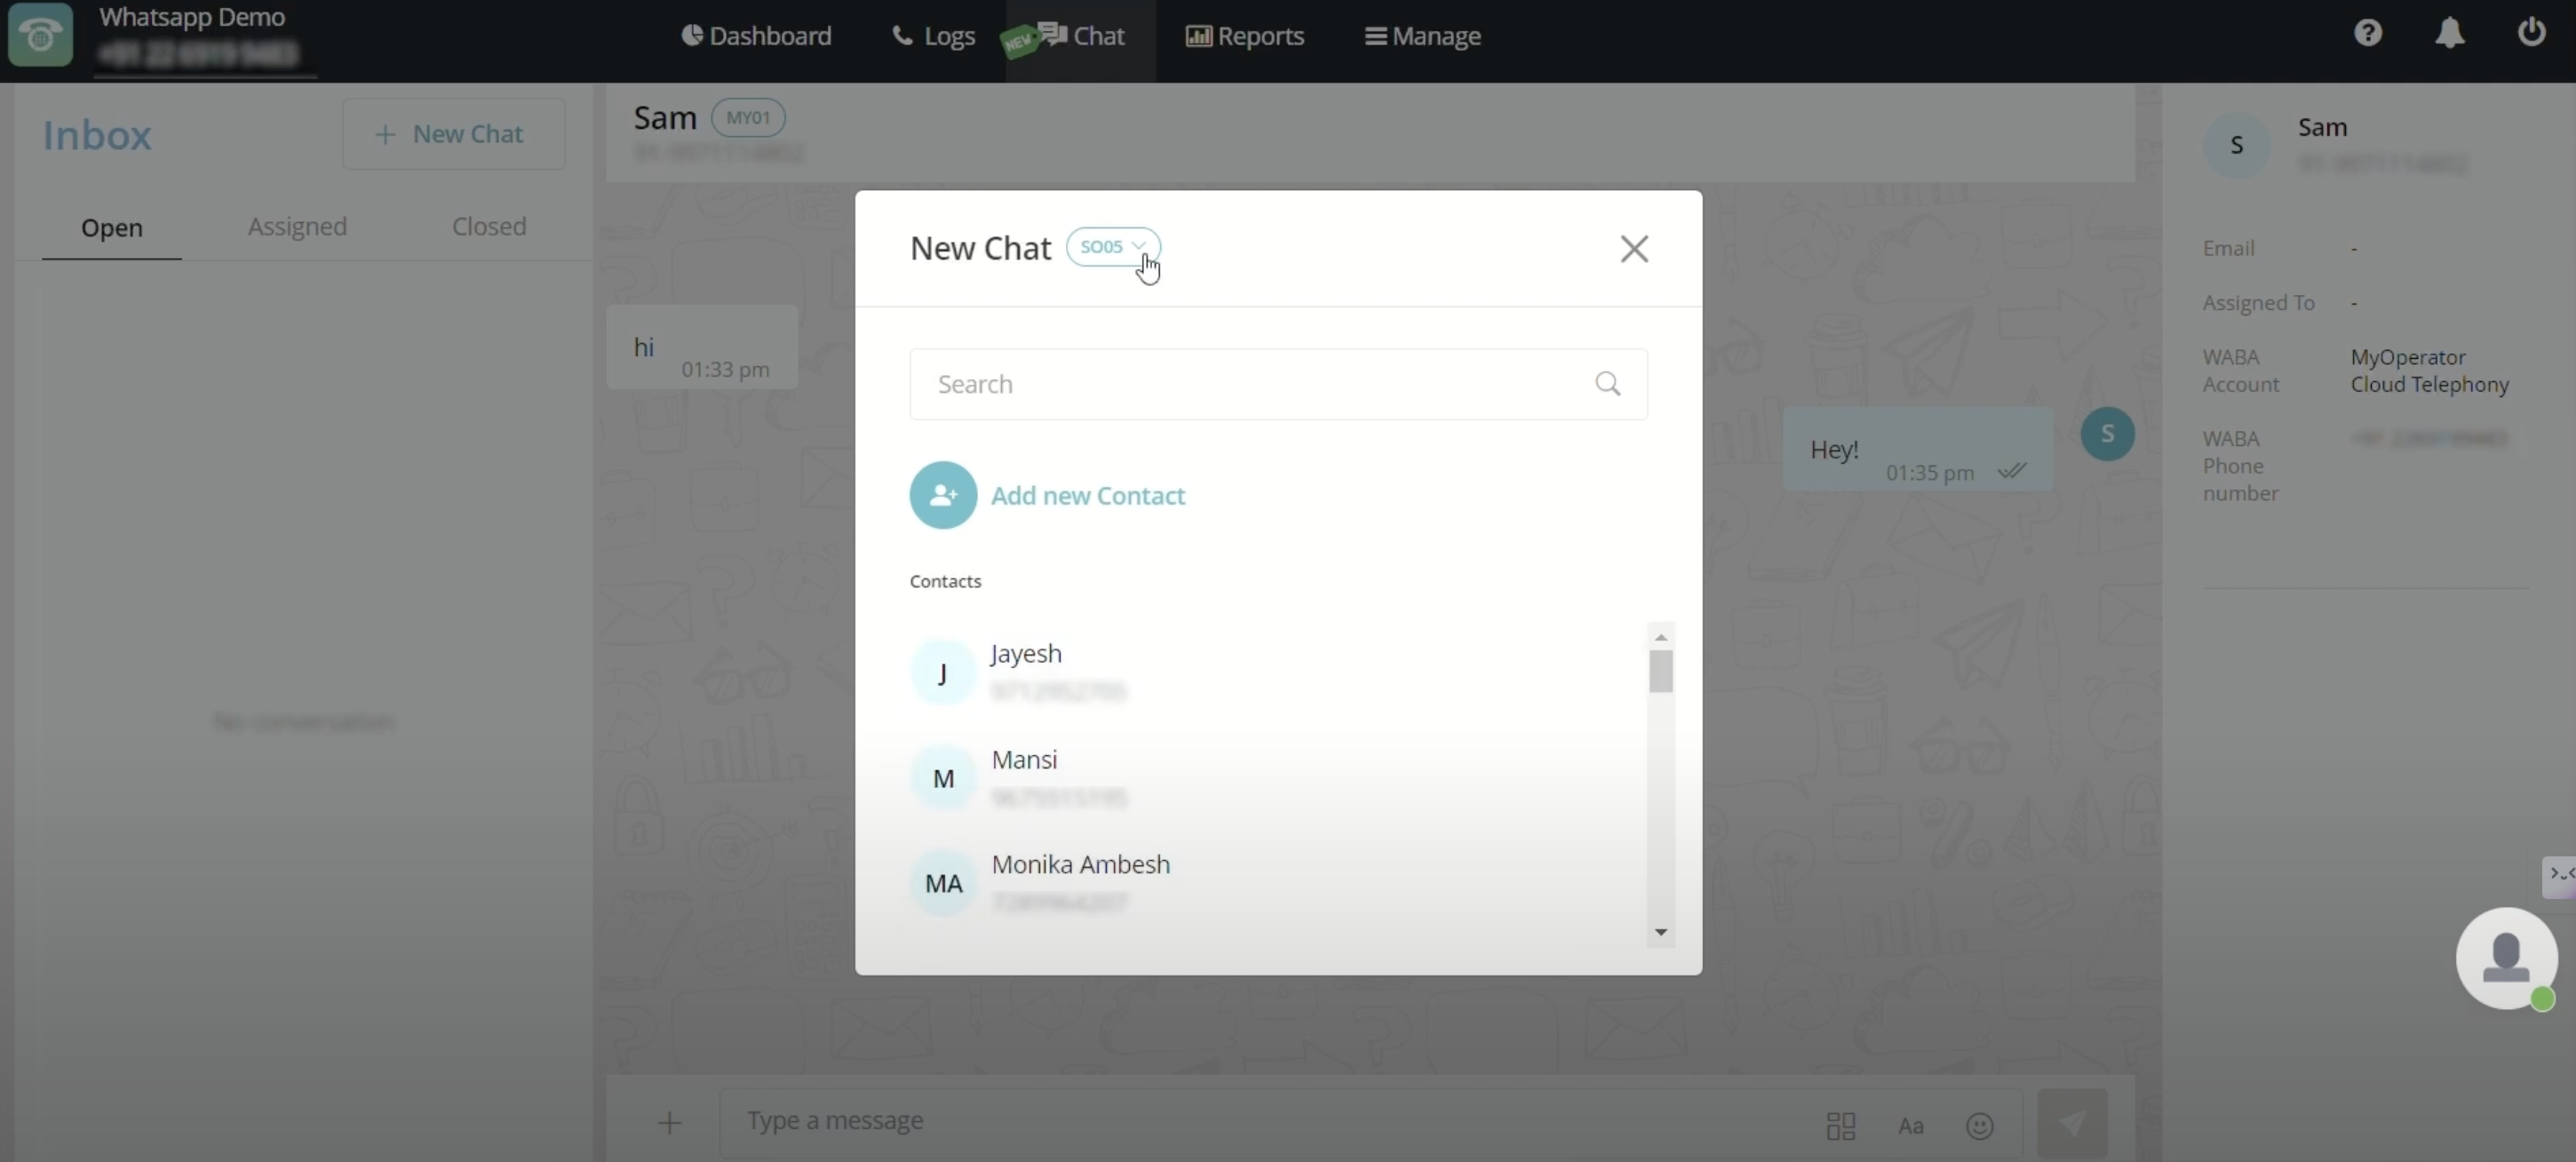
Task: Click the search magnifier icon in the dialog
Action: point(1608,383)
